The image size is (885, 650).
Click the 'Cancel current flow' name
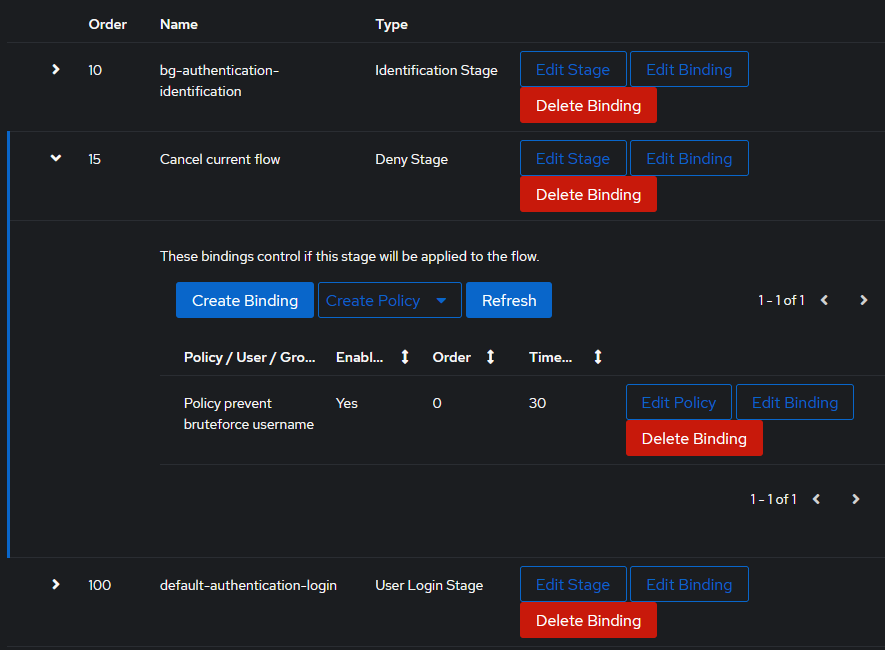220,159
